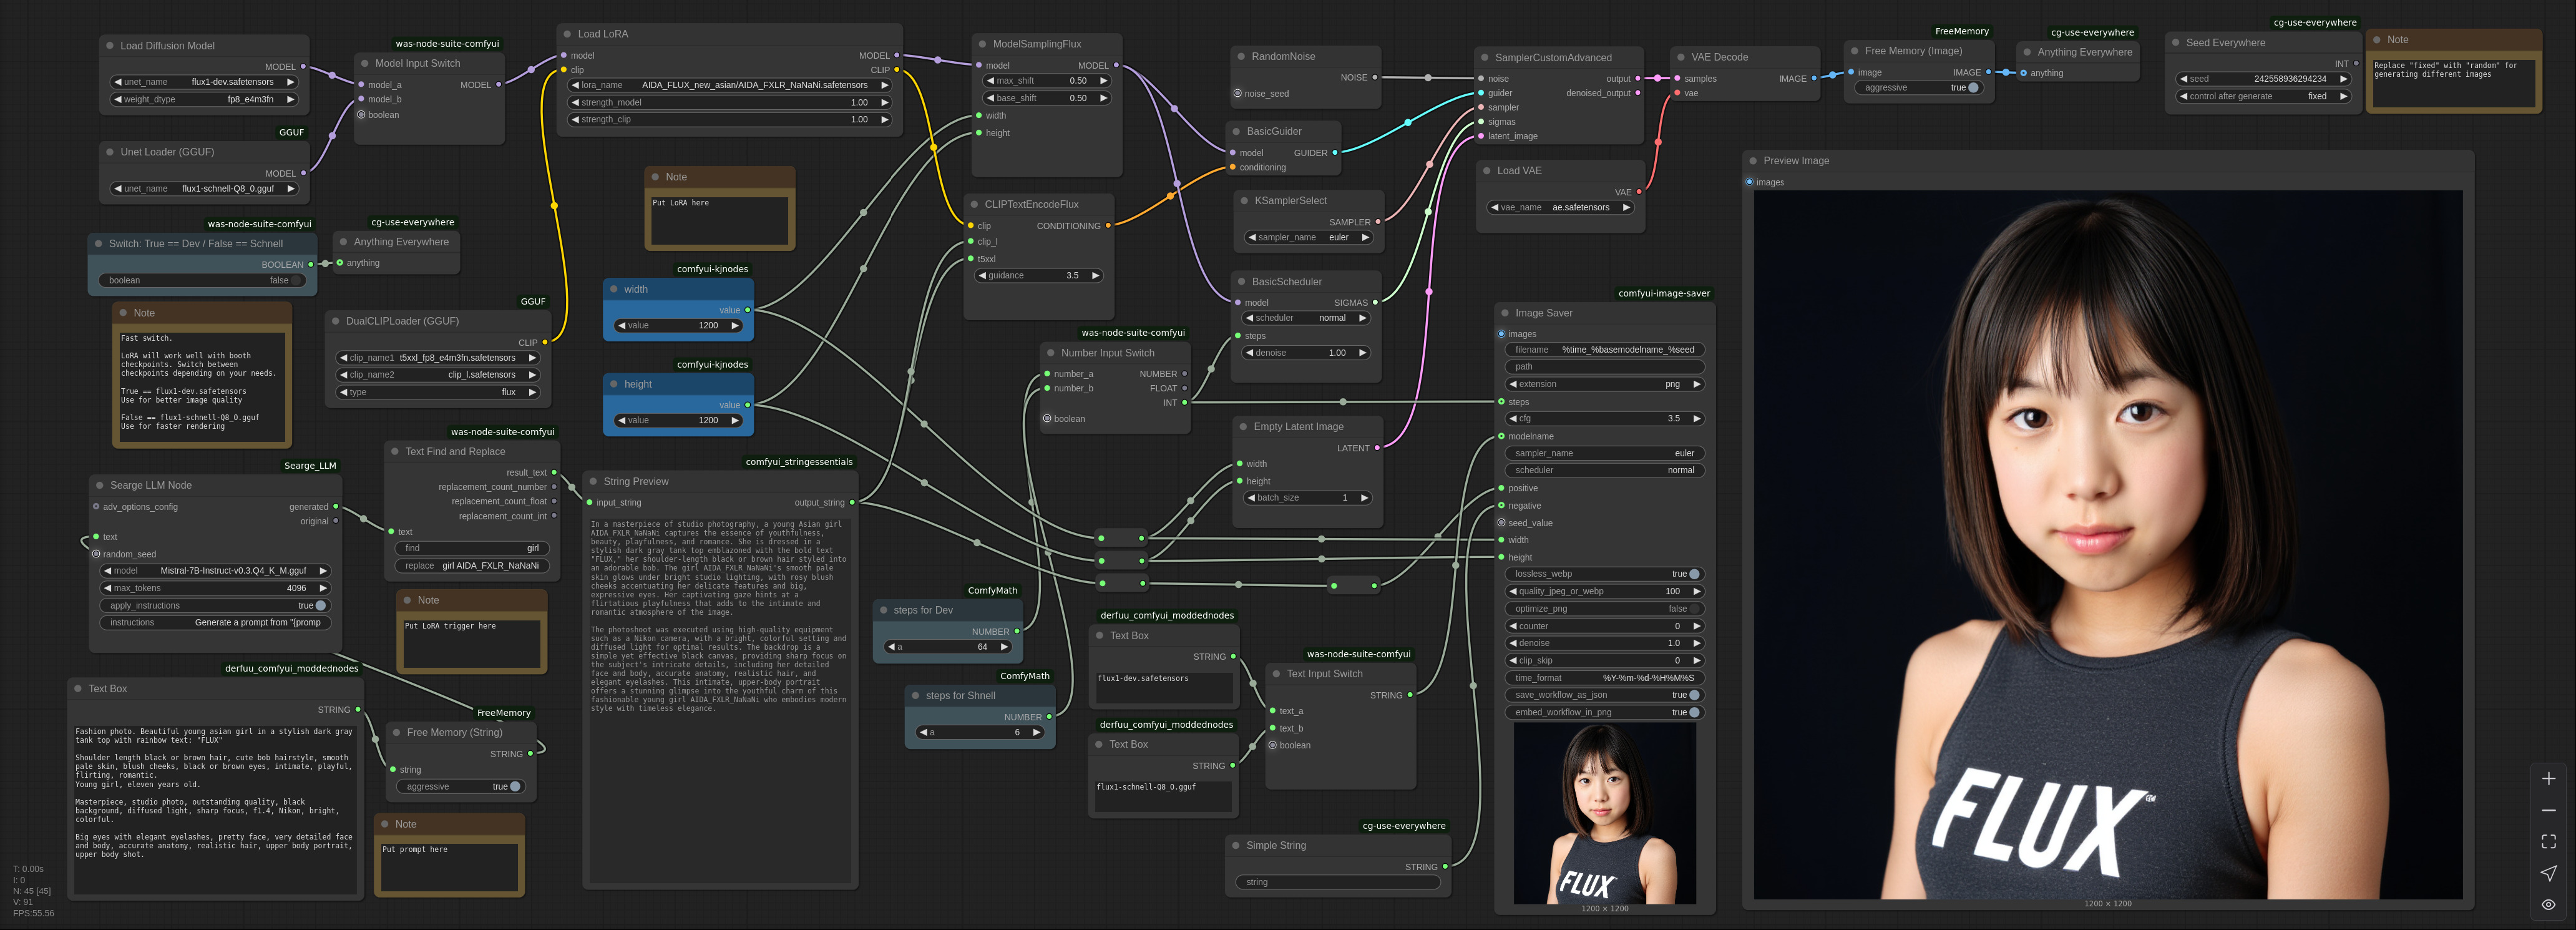Click the fit view brackets icon

click(2548, 842)
